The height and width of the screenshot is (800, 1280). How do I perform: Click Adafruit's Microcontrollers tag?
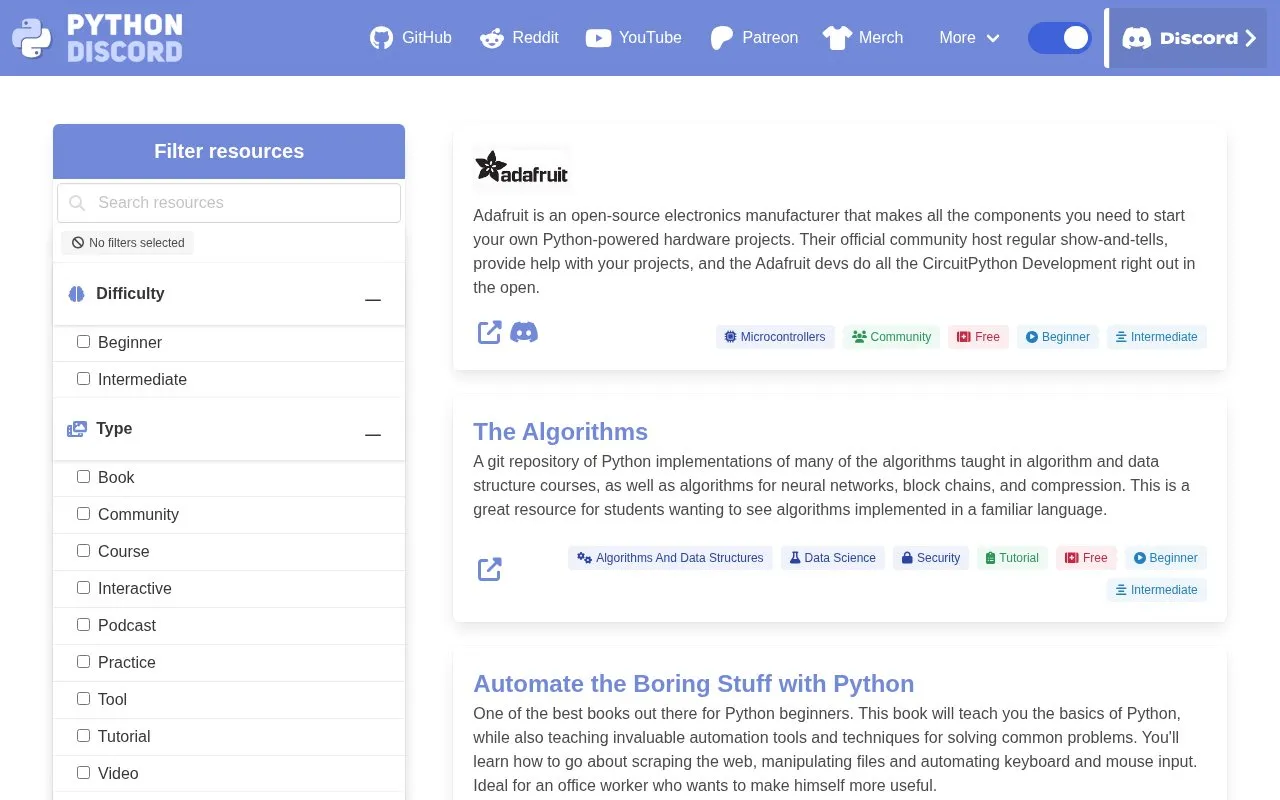pos(775,337)
